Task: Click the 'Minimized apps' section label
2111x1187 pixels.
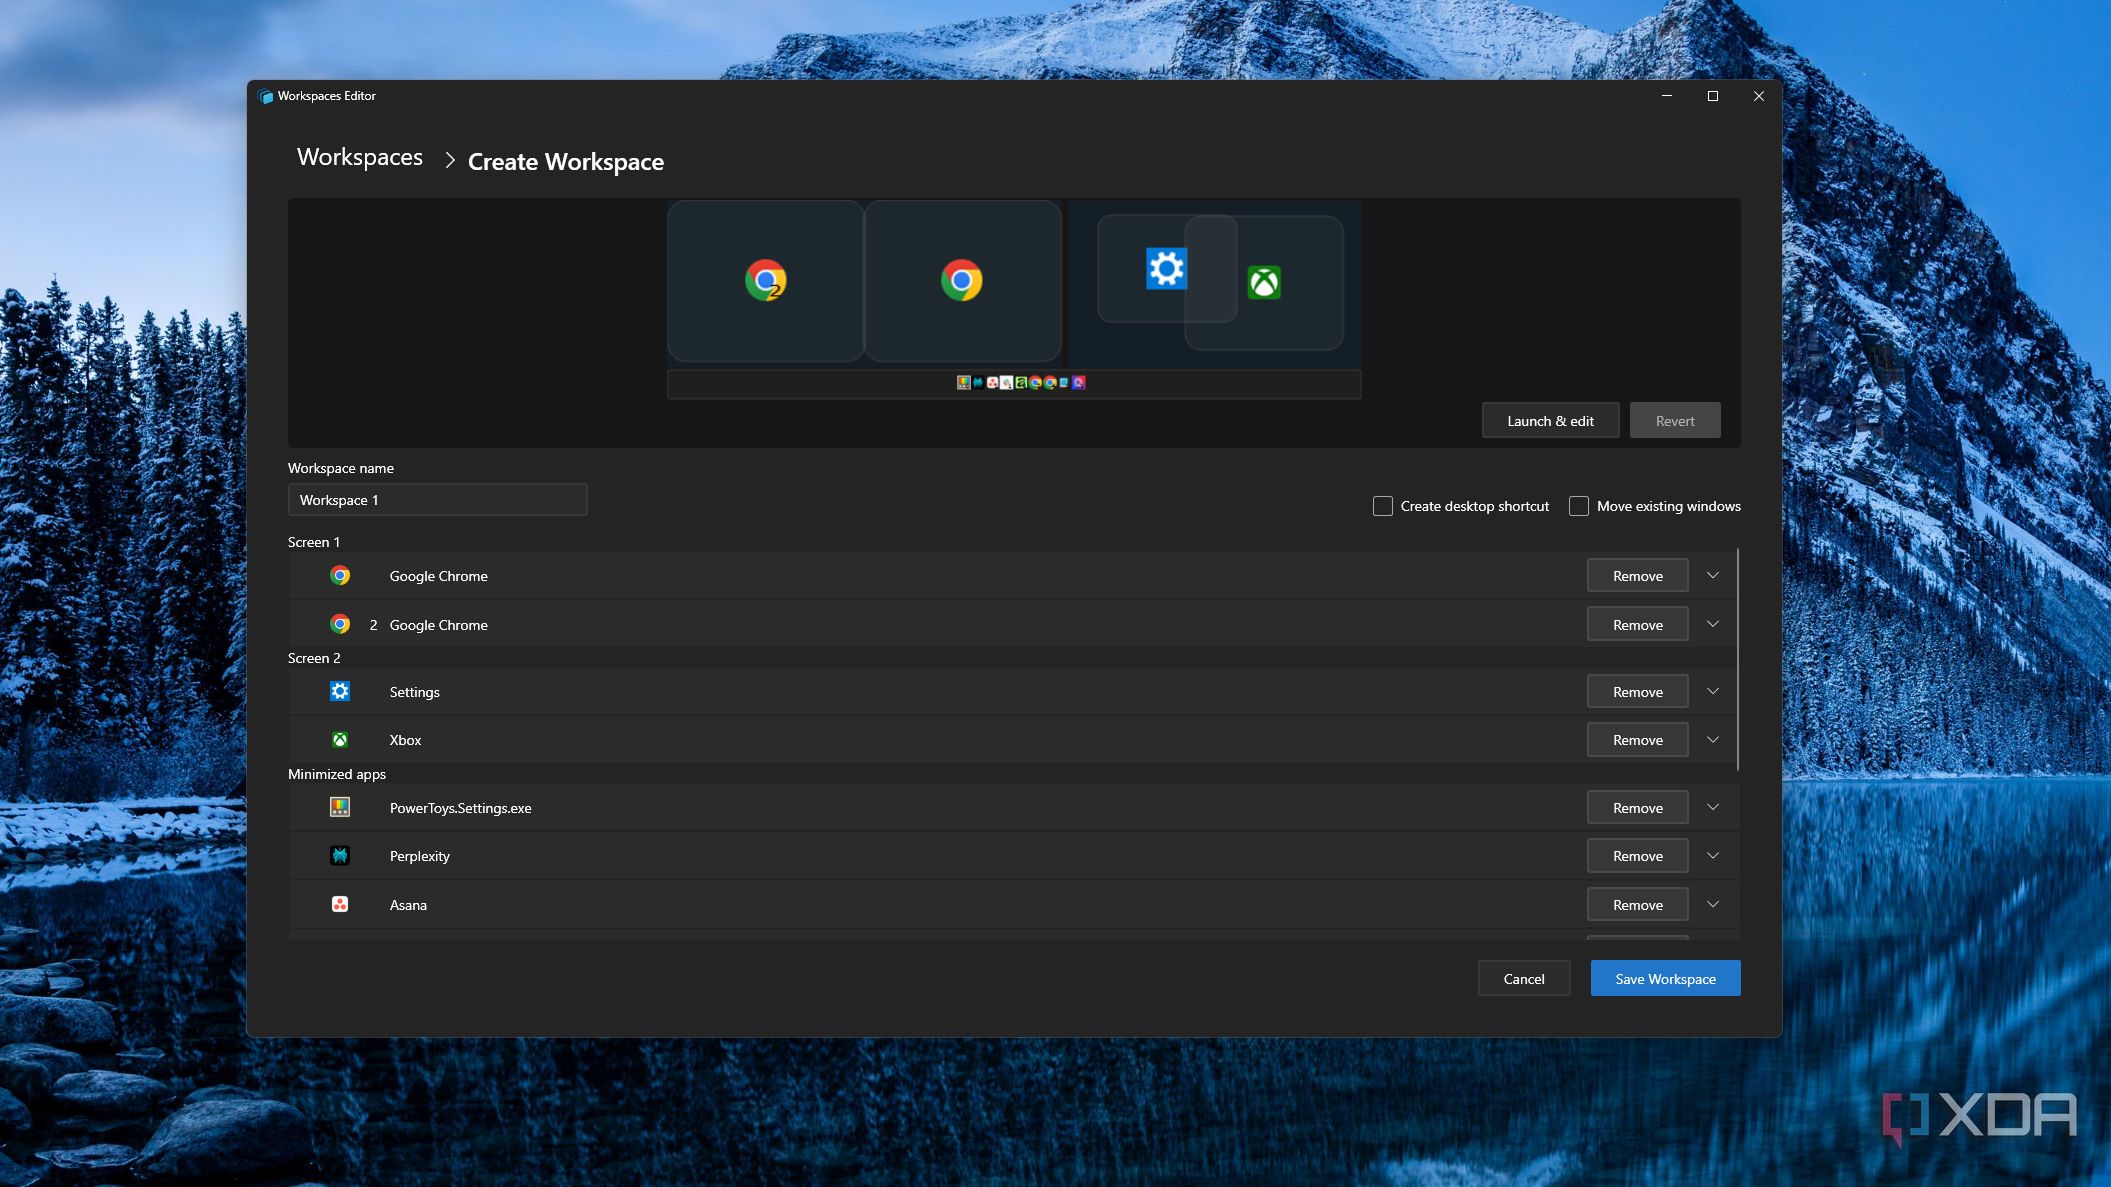Action: (x=337, y=774)
